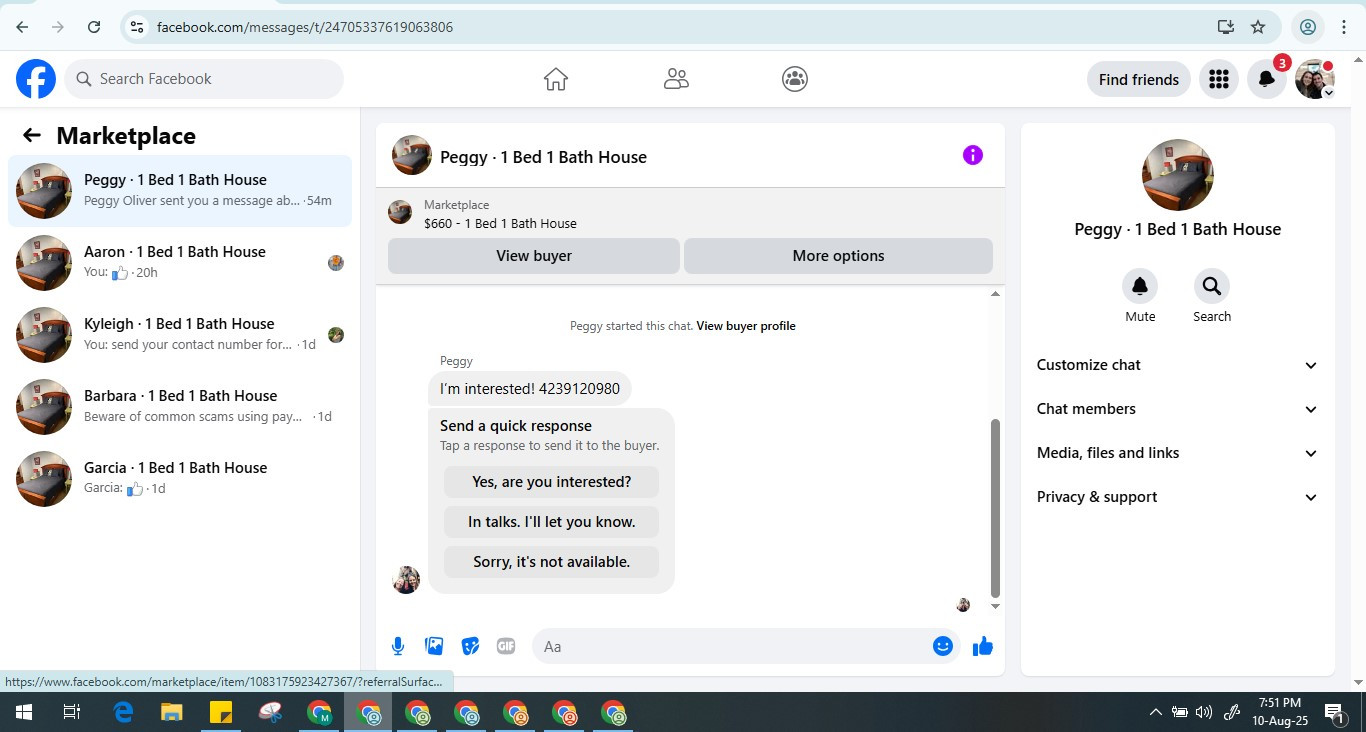This screenshot has height=732, width=1366.
Task: Open the Home feed icon
Action: (x=556, y=79)
